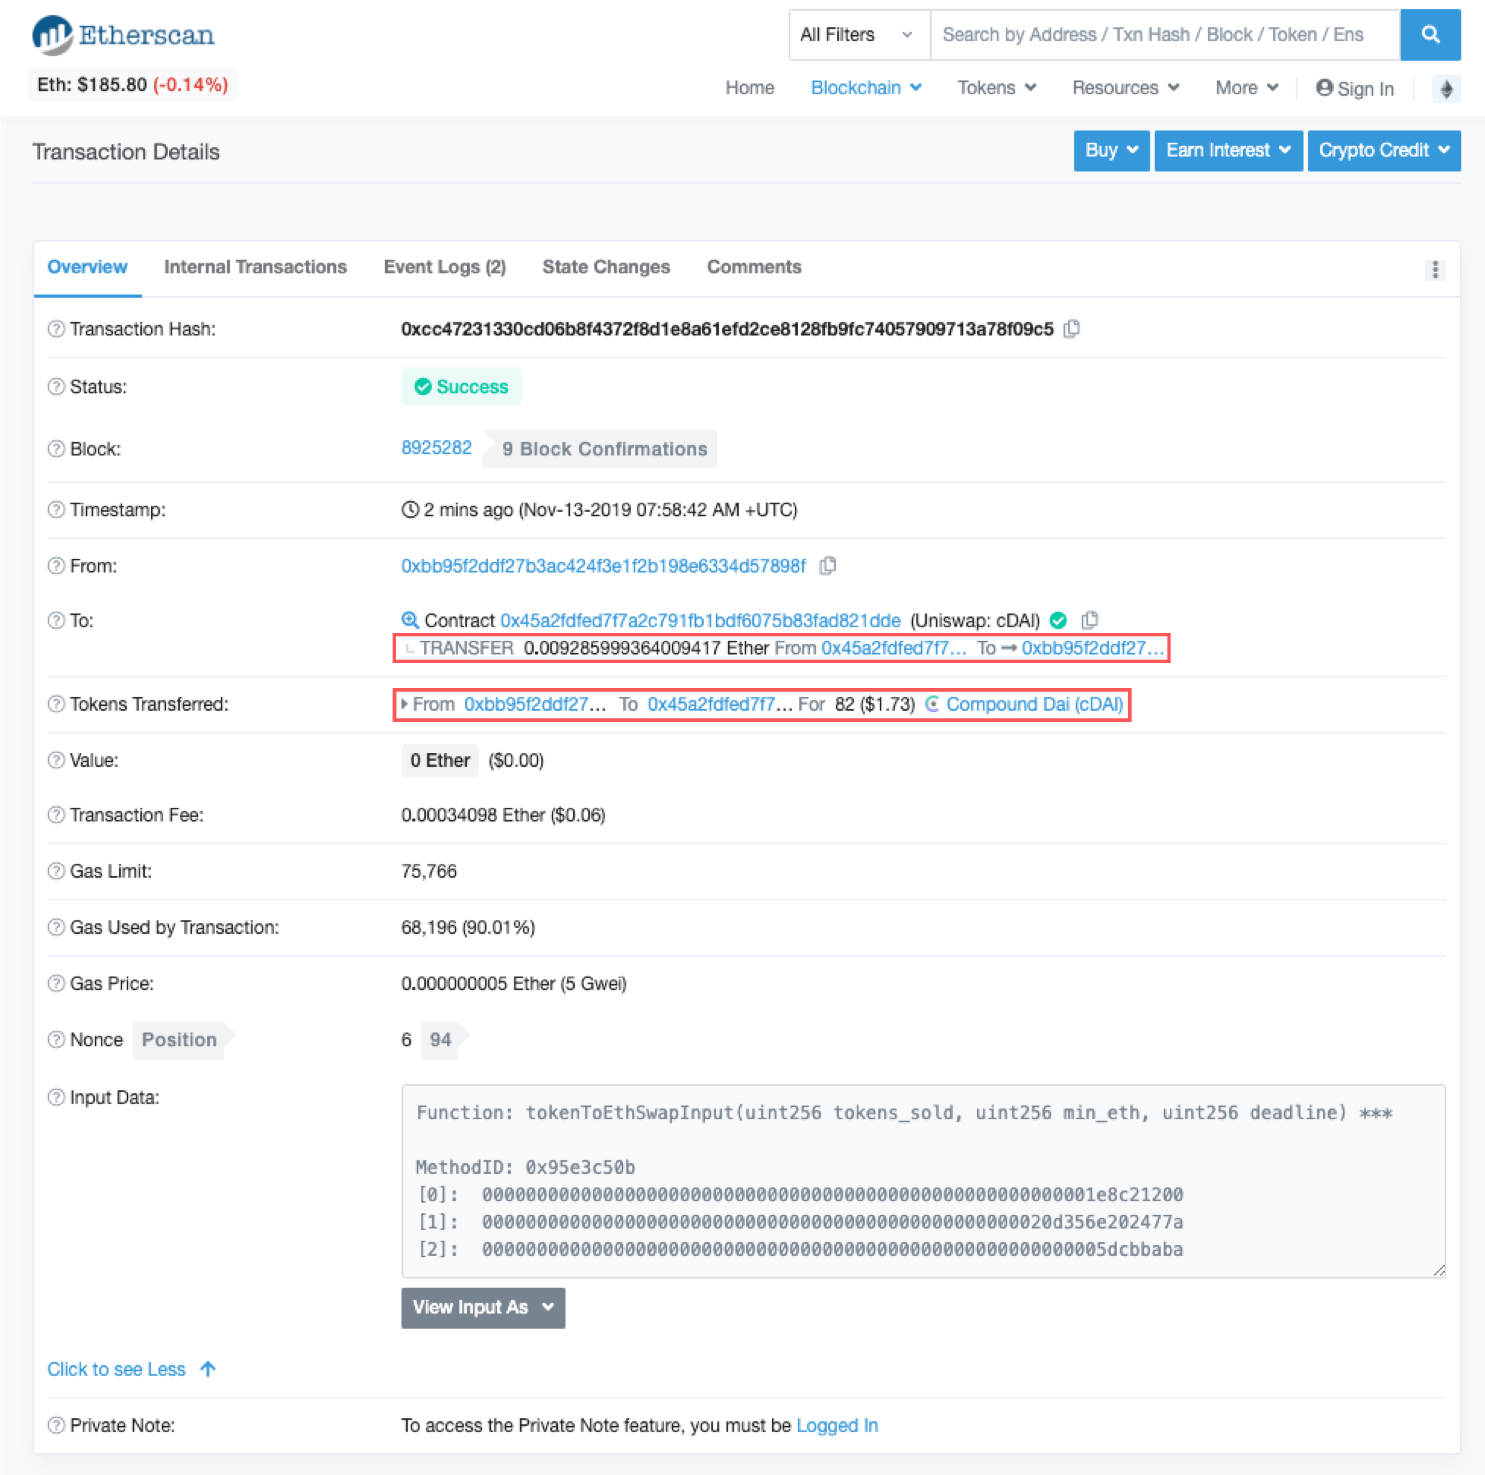The image size is (1485, 1475).
Task: Open the All Filters dropdown
Action: (x=859, y=35)
